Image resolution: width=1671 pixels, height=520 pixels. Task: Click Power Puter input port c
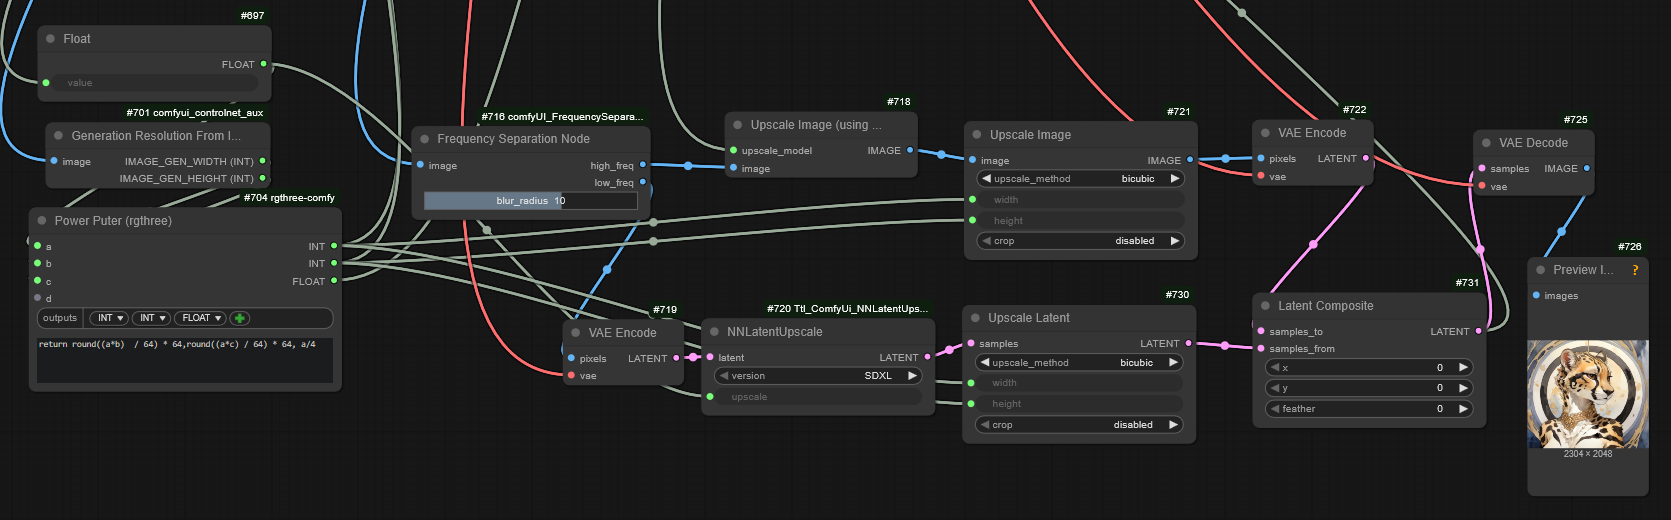(x=38, y=281)
